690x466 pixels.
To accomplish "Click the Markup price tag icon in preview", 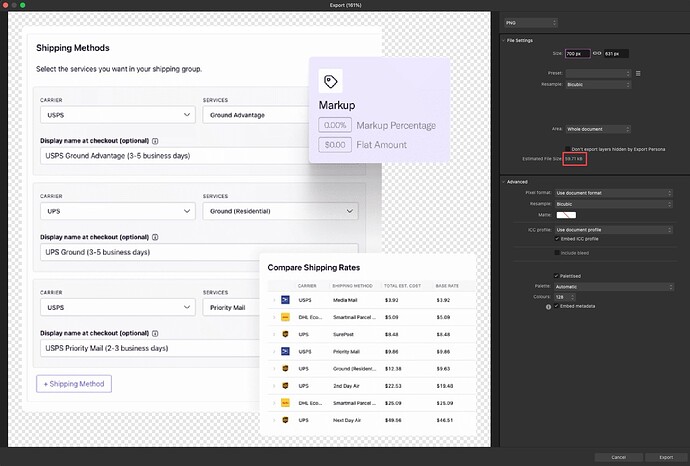I will click(330, 81).
